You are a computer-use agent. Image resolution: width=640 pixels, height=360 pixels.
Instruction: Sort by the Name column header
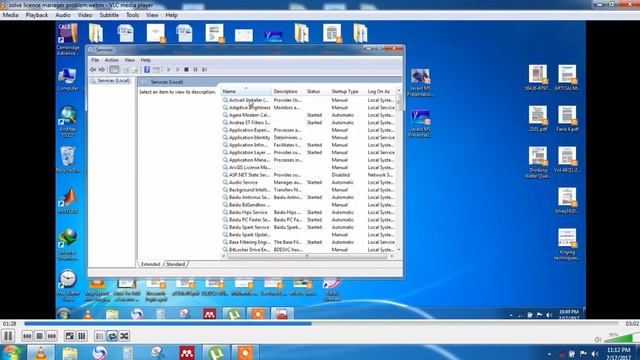tap(246, 91)
